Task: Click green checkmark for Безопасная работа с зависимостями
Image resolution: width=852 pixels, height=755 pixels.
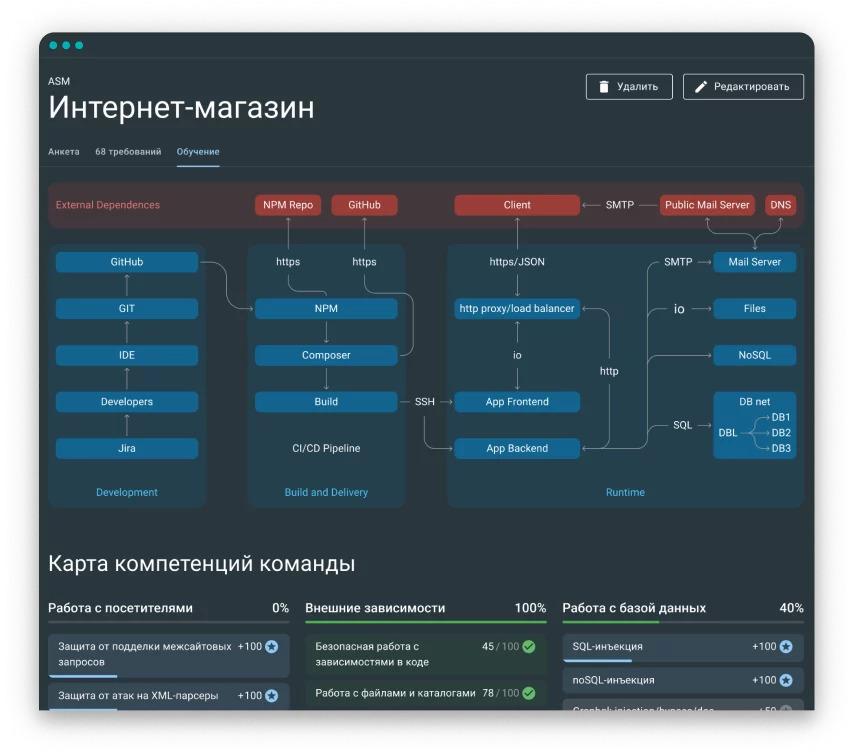Action: click(x=528, y=646)
